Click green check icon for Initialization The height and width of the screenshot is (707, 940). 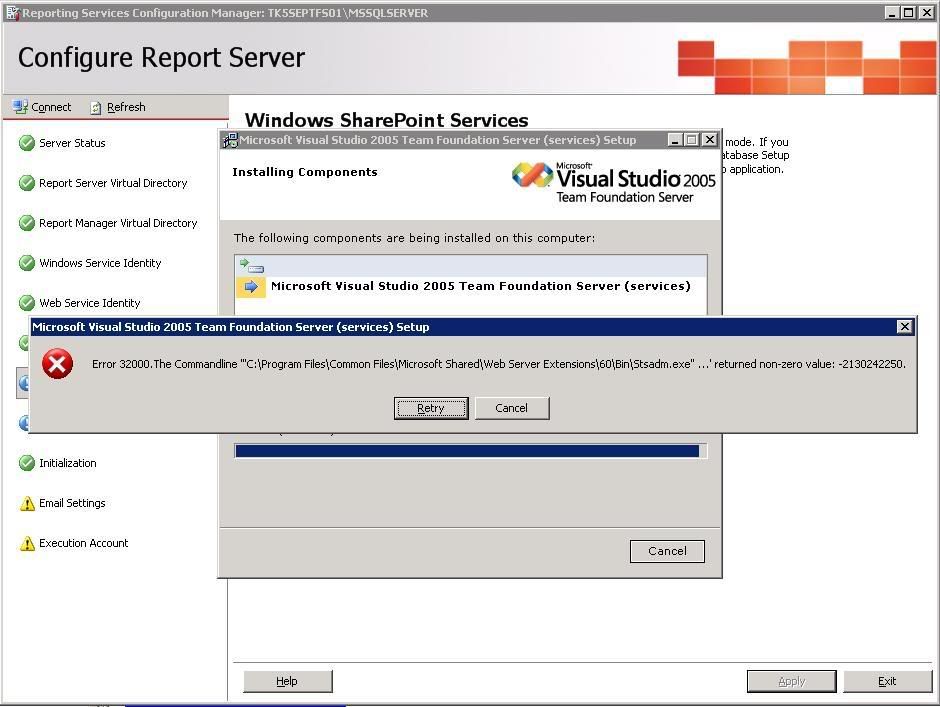[x=27, y=464]
